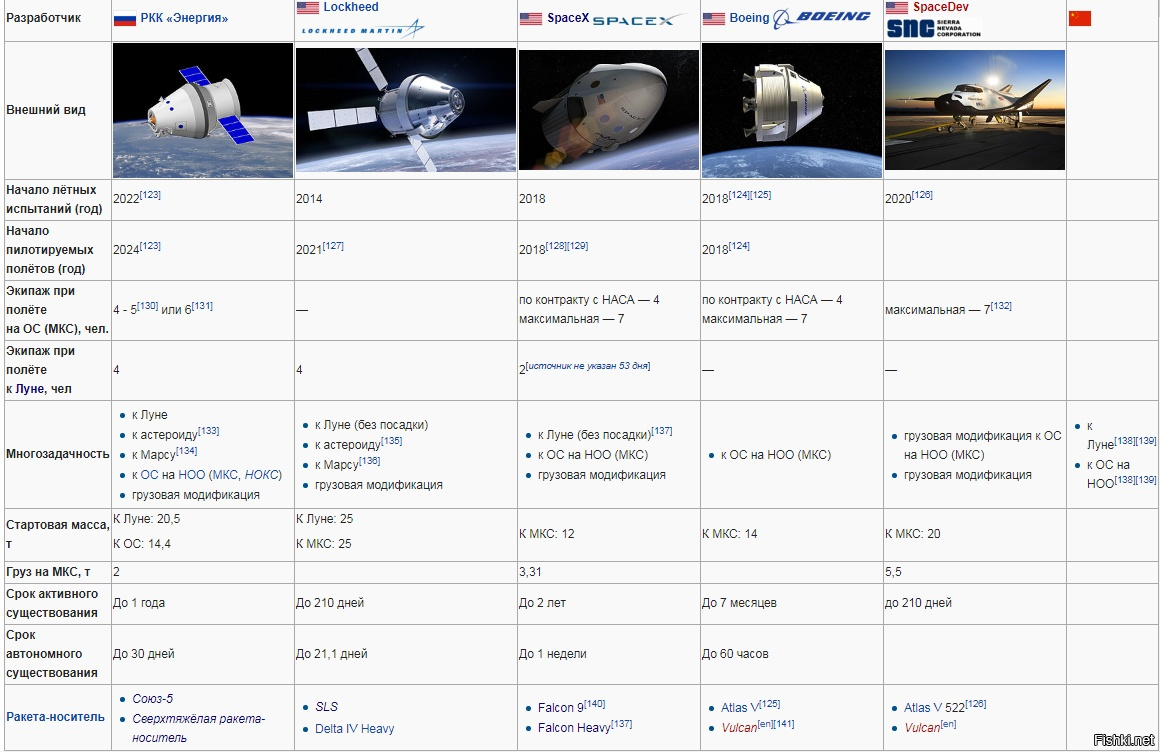Jump to footnote 130 after 4 - 5

pos(147,306)
